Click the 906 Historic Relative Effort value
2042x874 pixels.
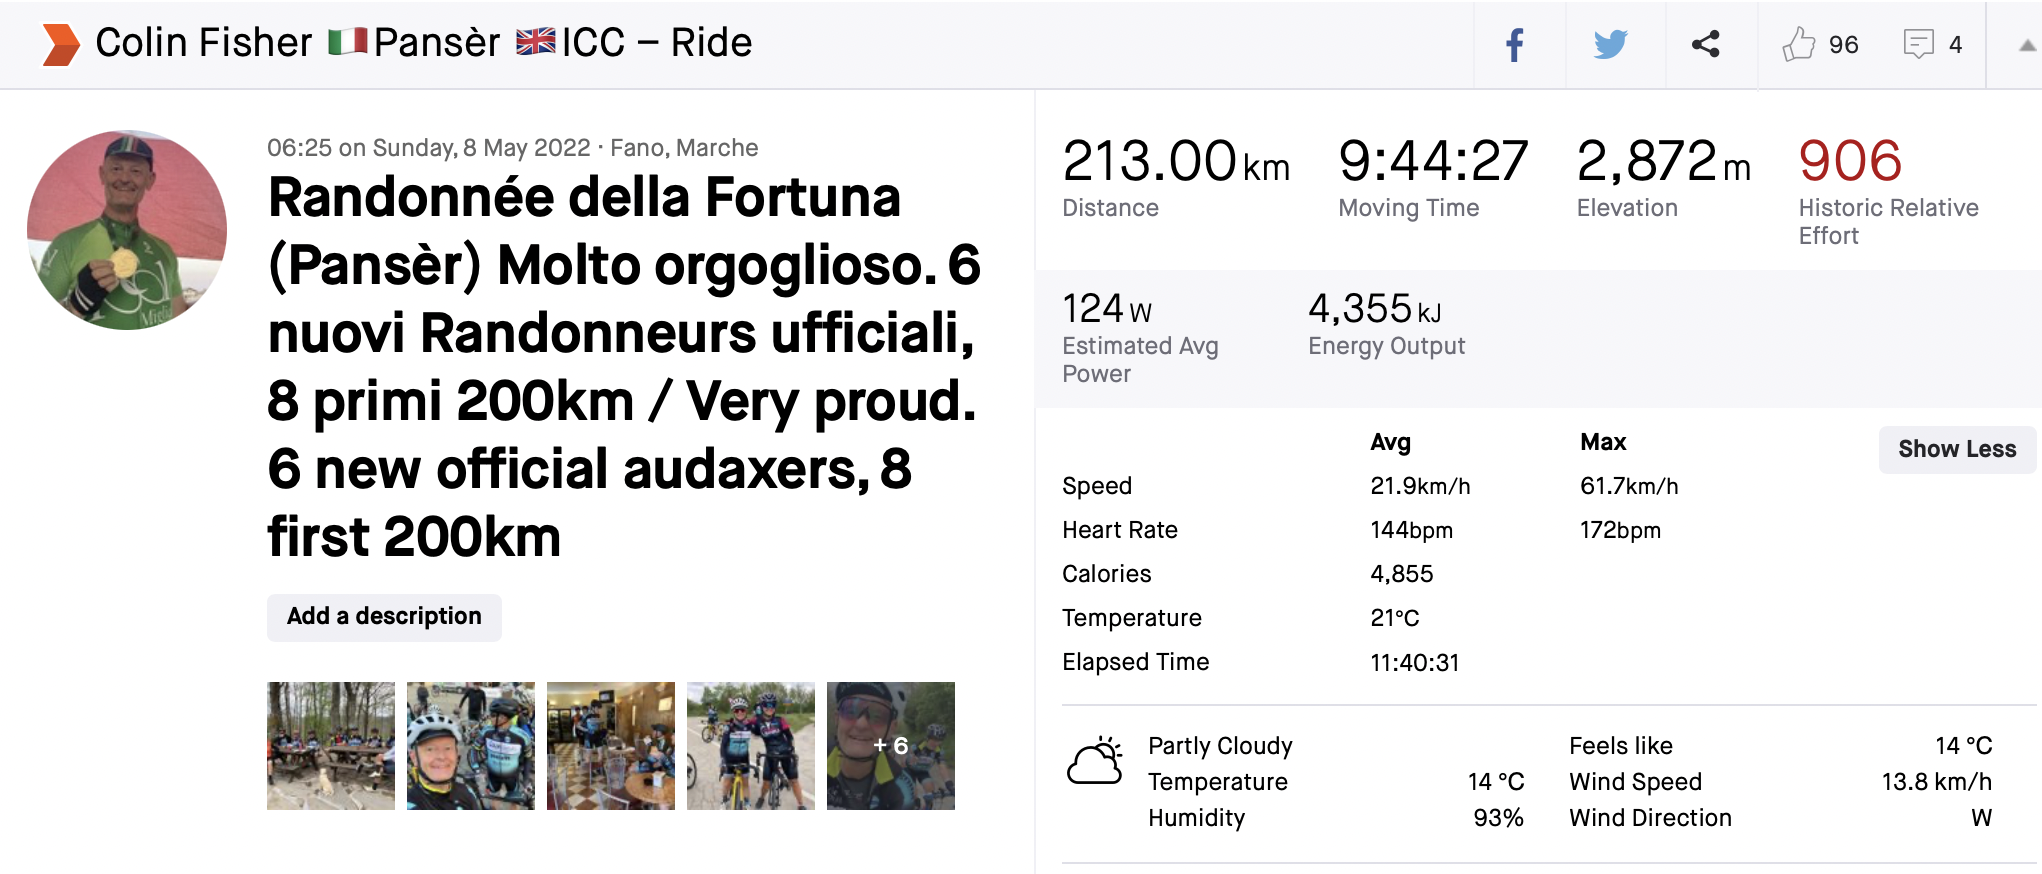pos(1850,161)
